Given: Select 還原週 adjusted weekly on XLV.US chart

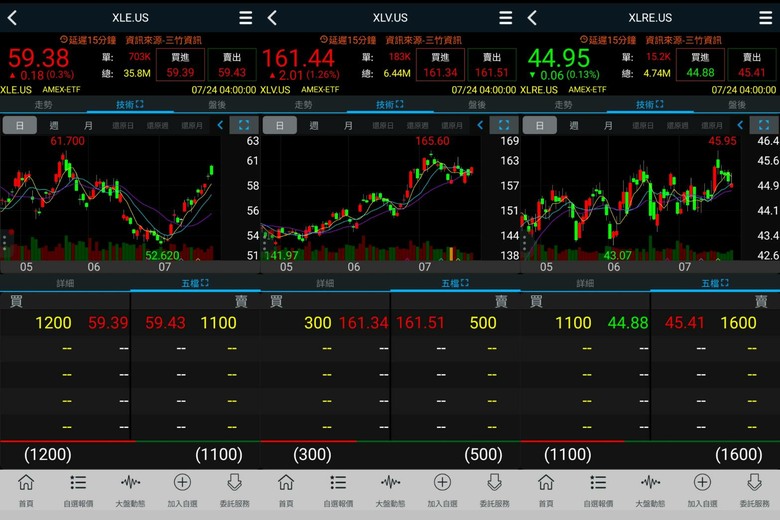Looking at the screenshot, I should pyautogui.click(x=417, y=125).
